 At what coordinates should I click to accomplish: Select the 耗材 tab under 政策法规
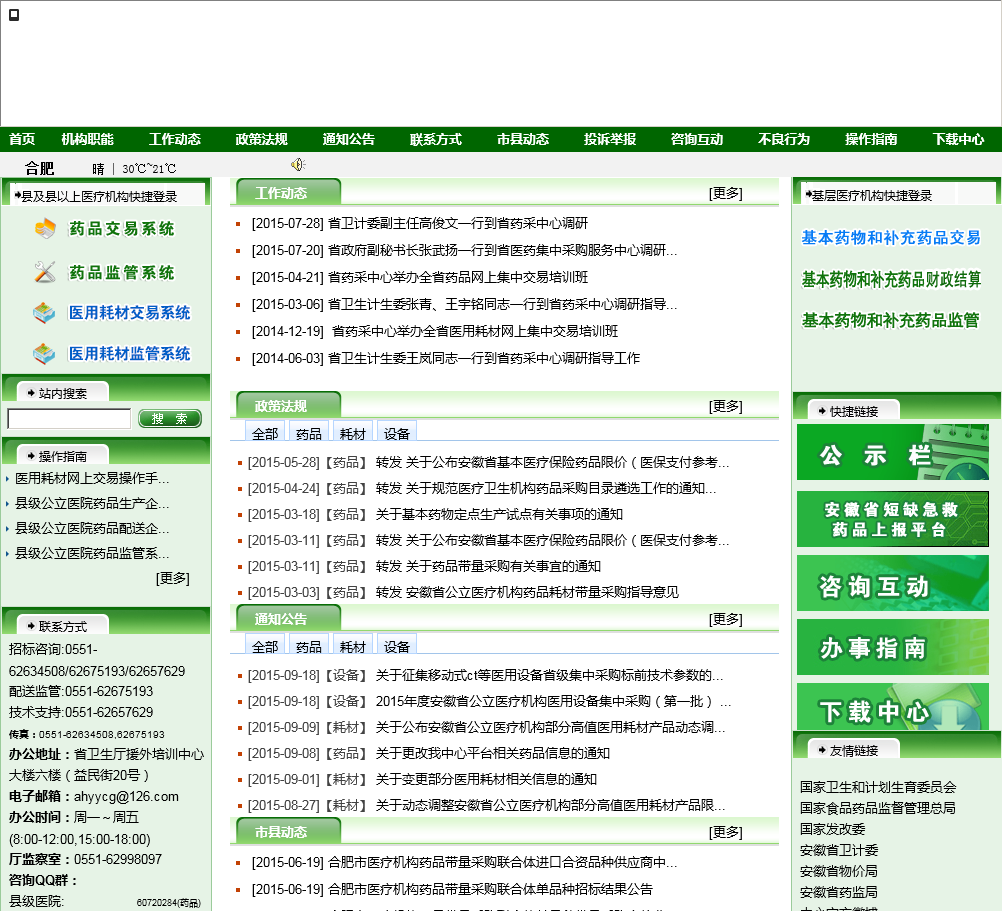tap(353, 433)
